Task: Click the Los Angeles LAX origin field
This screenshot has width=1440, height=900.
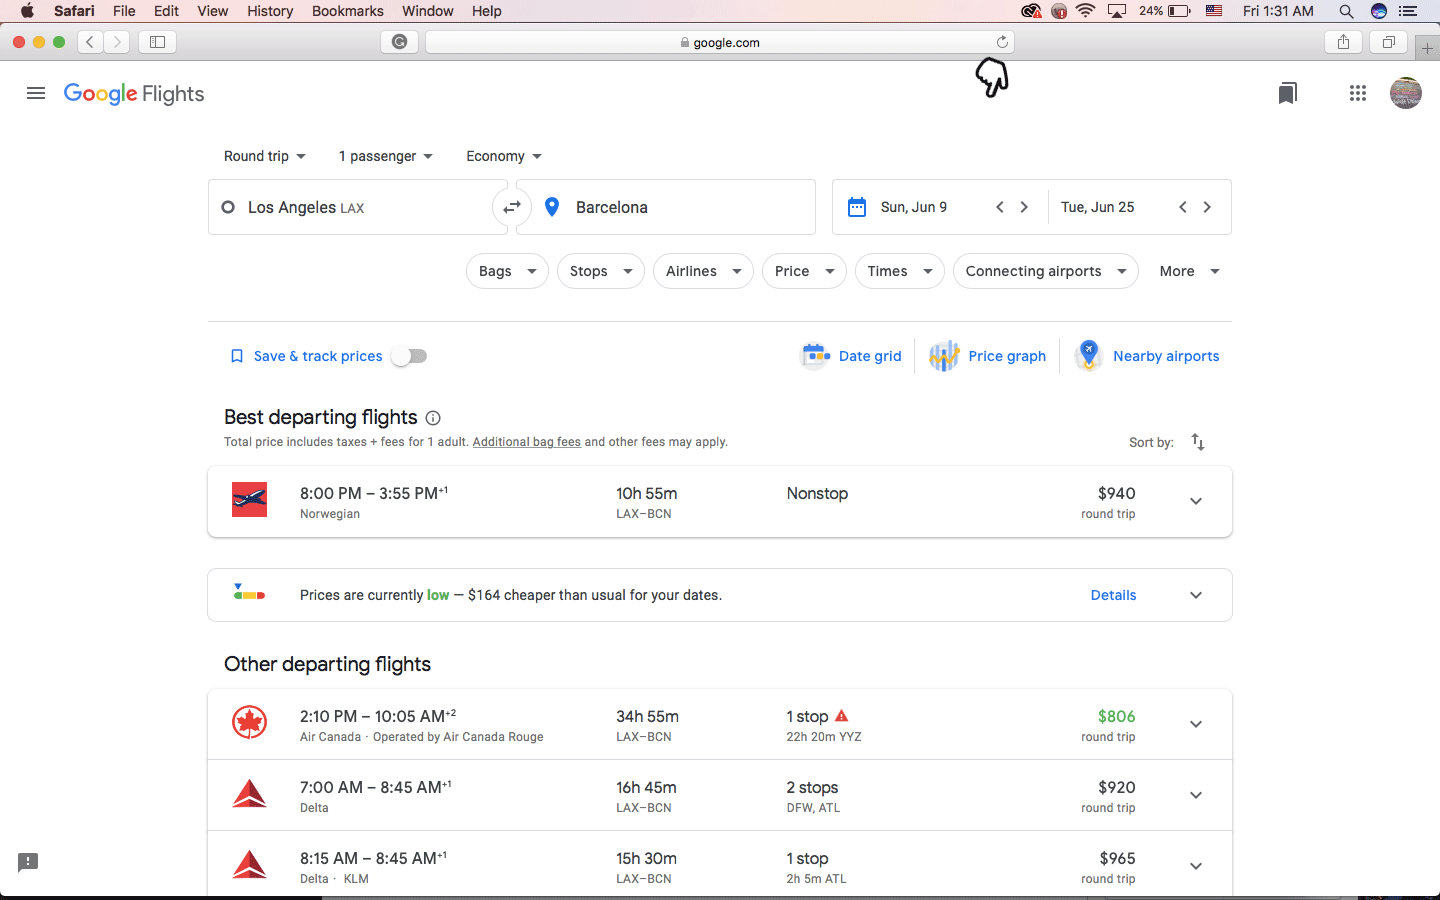Action: (357, 207)
